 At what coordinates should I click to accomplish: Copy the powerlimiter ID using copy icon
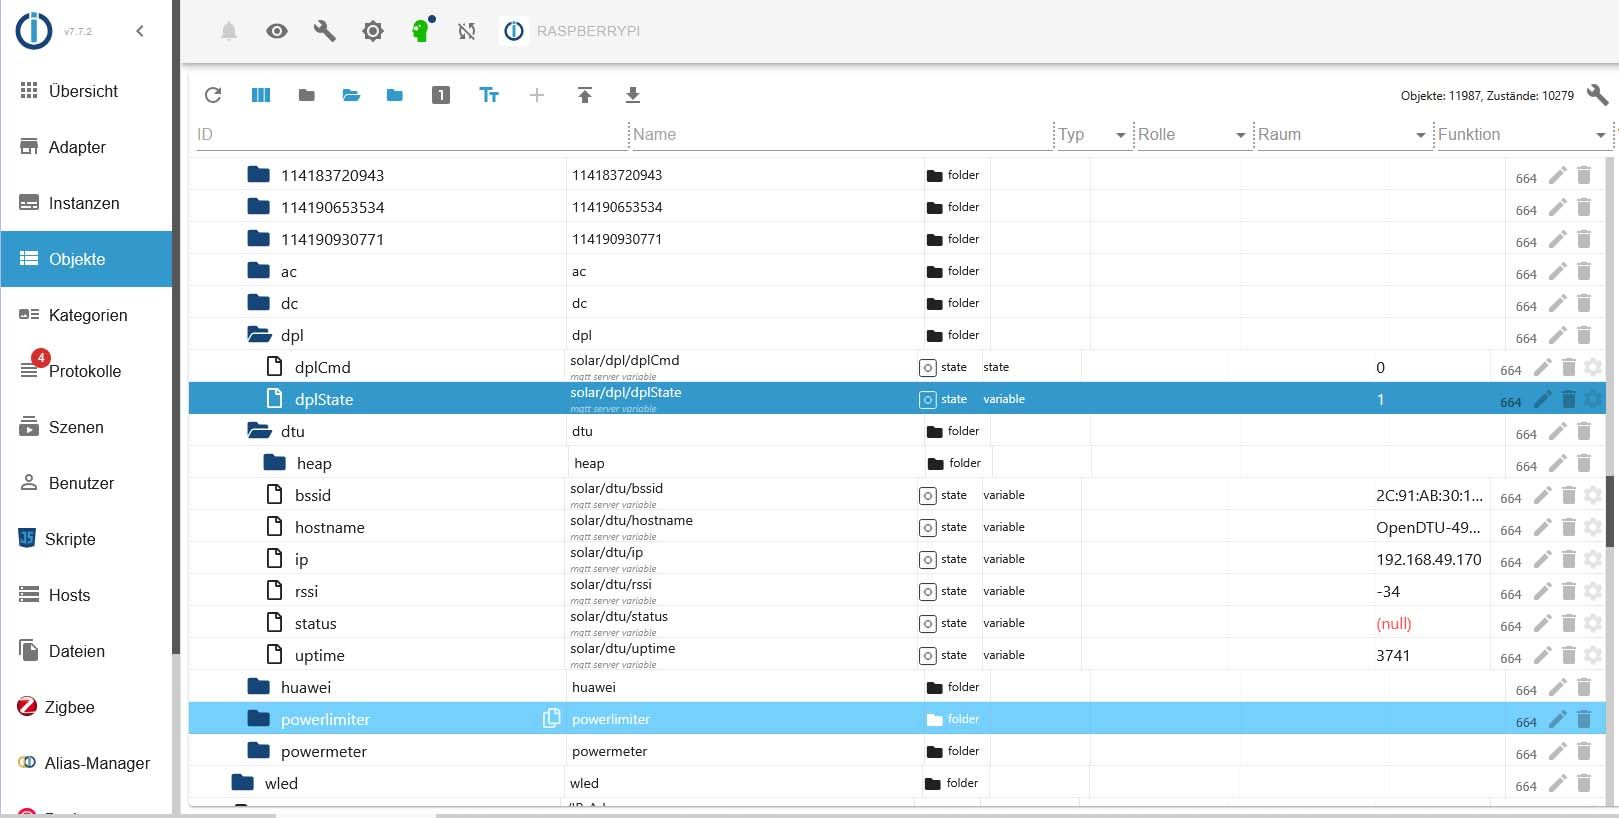pyautogui.click(x=551, y=718)
